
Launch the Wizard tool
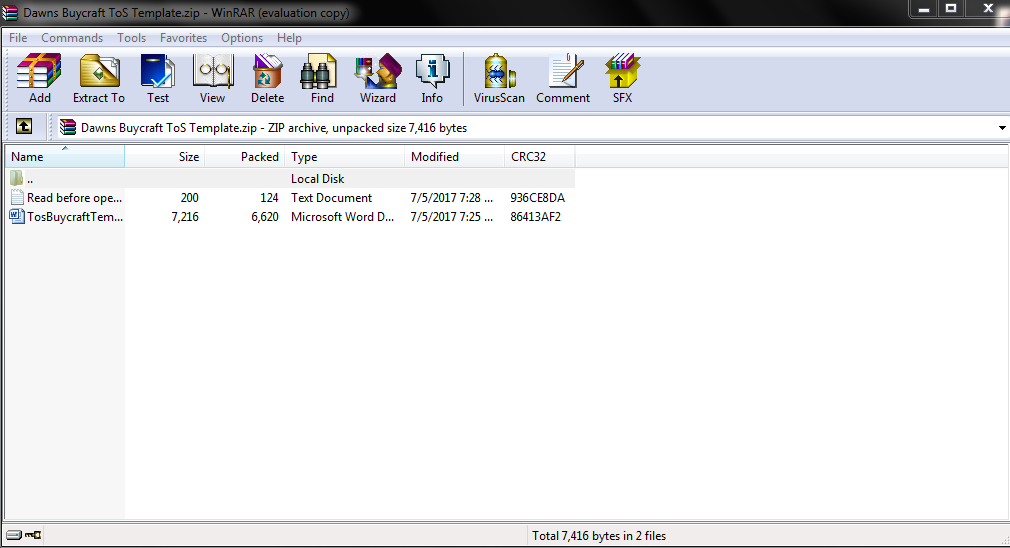(377, 79)
